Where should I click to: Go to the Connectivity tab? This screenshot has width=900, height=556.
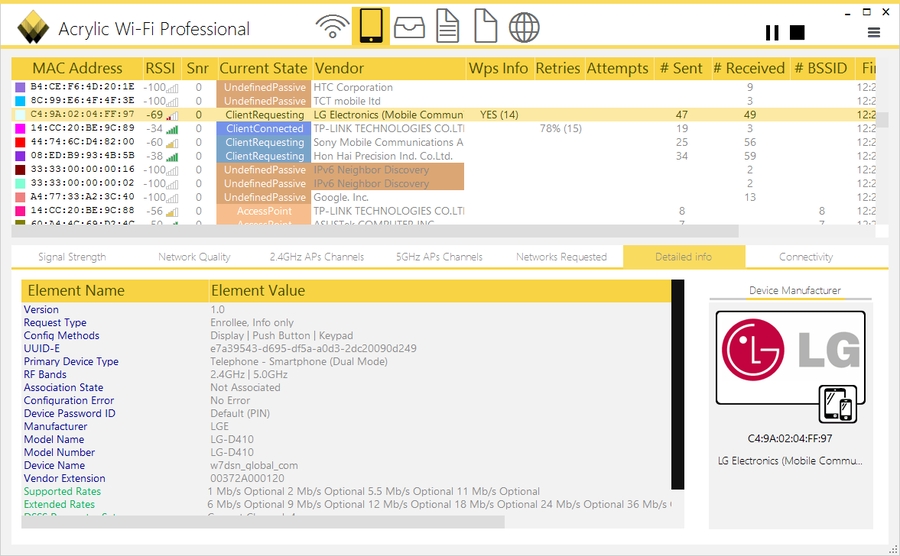click(x=806, y=257)
